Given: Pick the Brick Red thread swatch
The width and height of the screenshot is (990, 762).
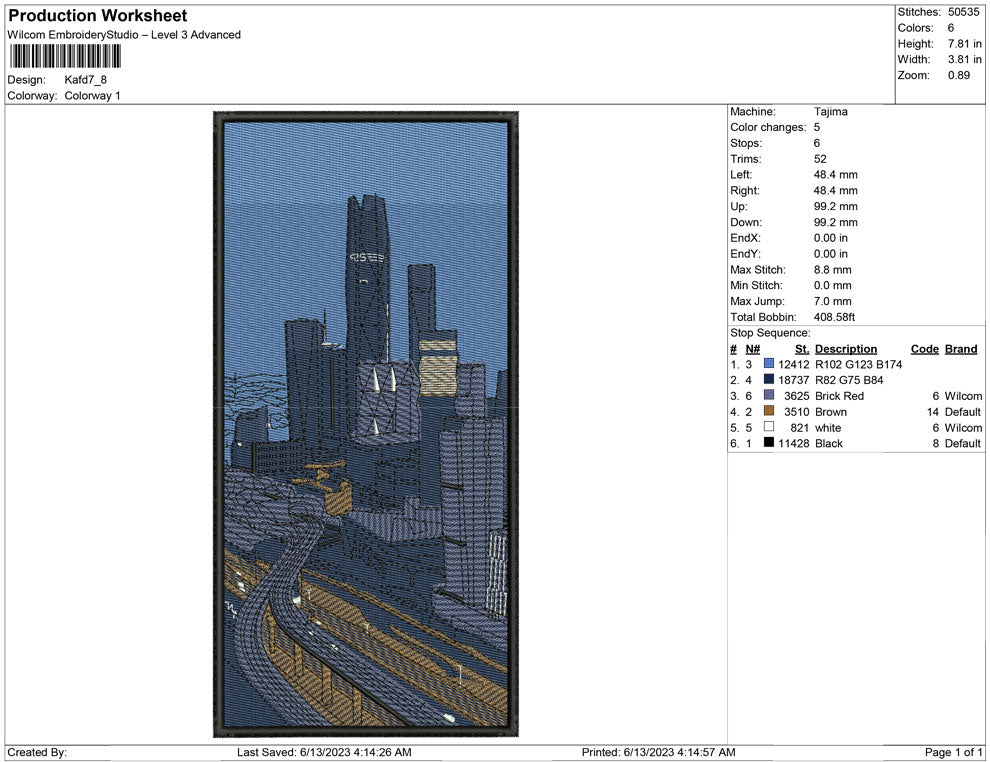Looking at the screenshot, I should 769,396.
